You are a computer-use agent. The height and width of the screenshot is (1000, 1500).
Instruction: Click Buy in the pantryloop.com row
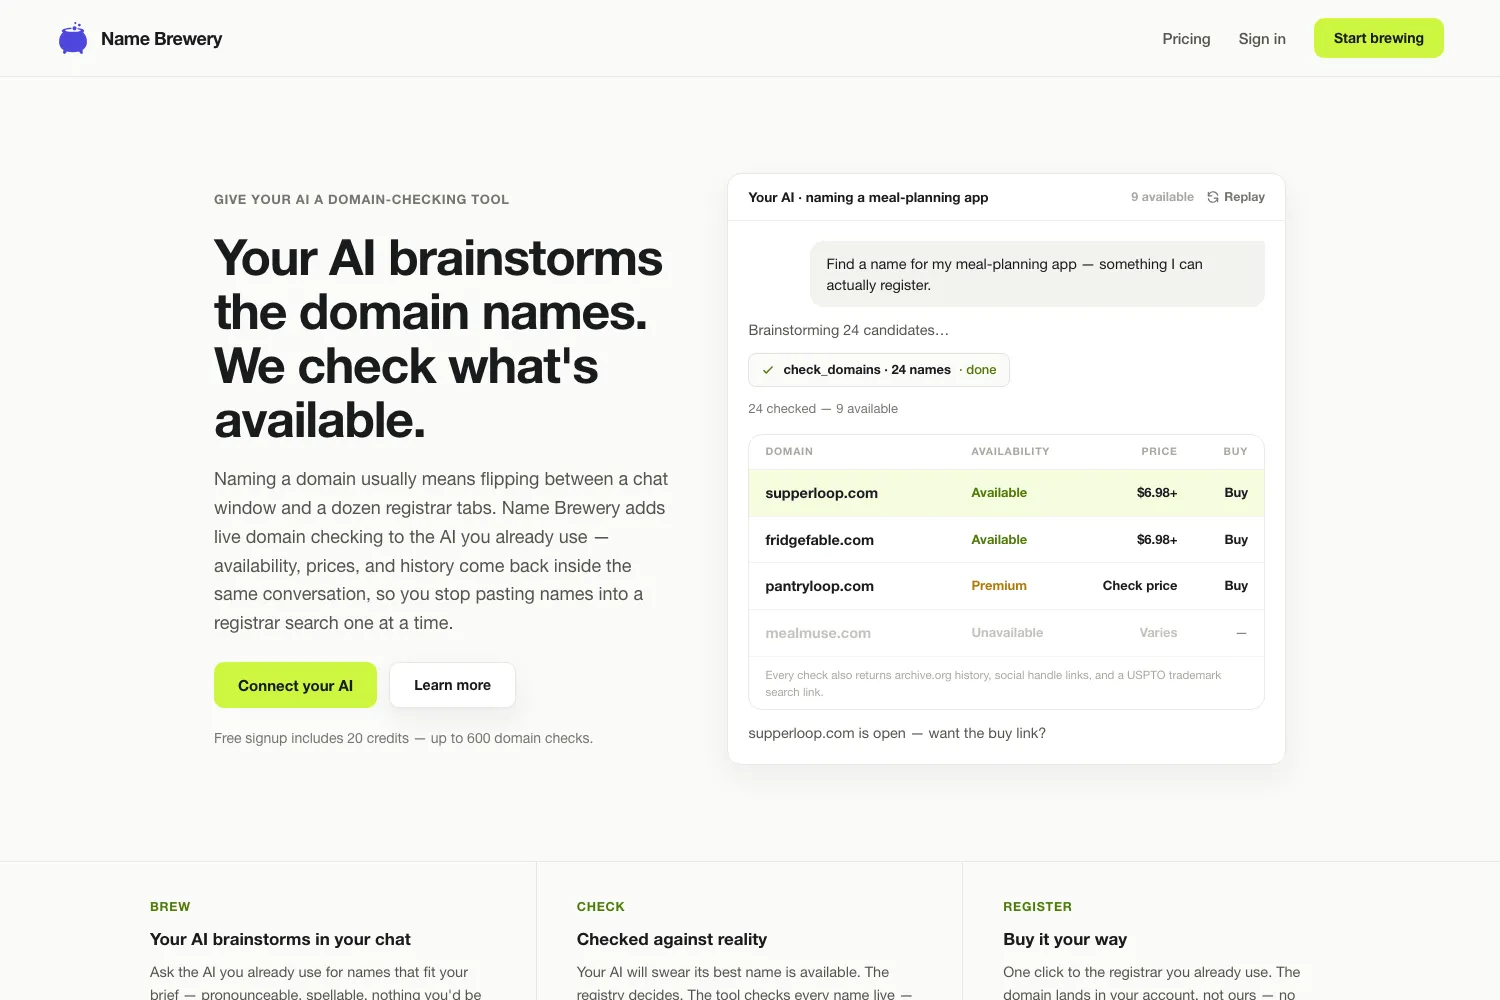1236,585
